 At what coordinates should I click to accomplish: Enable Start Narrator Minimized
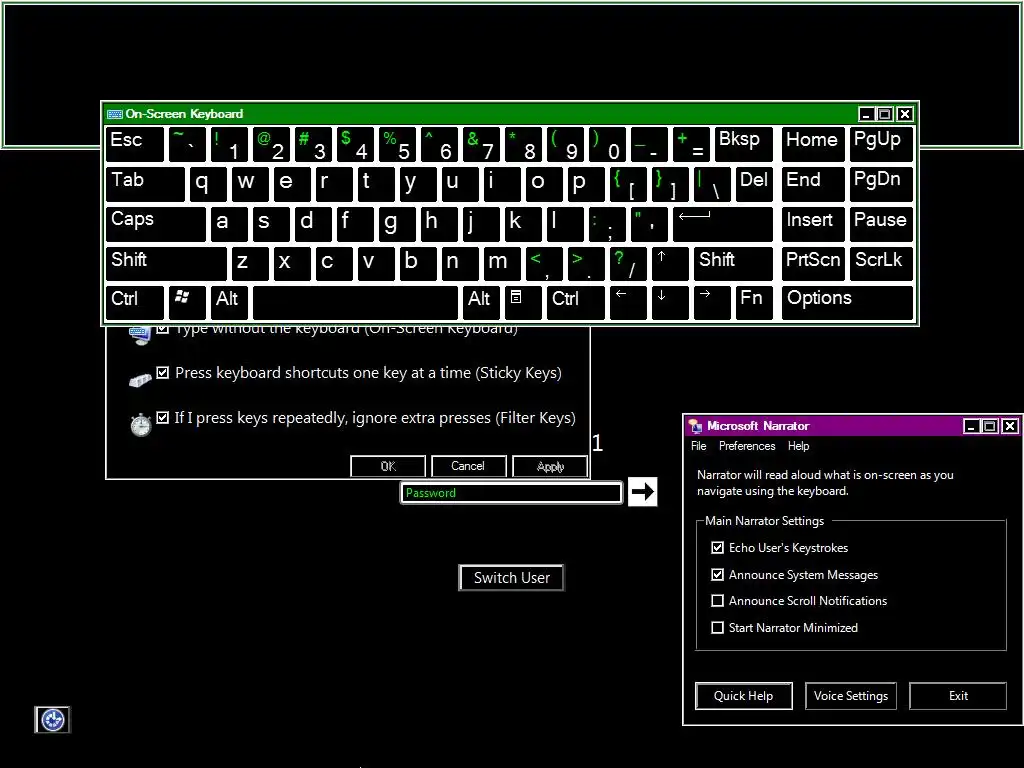click(x=717, y=627)
